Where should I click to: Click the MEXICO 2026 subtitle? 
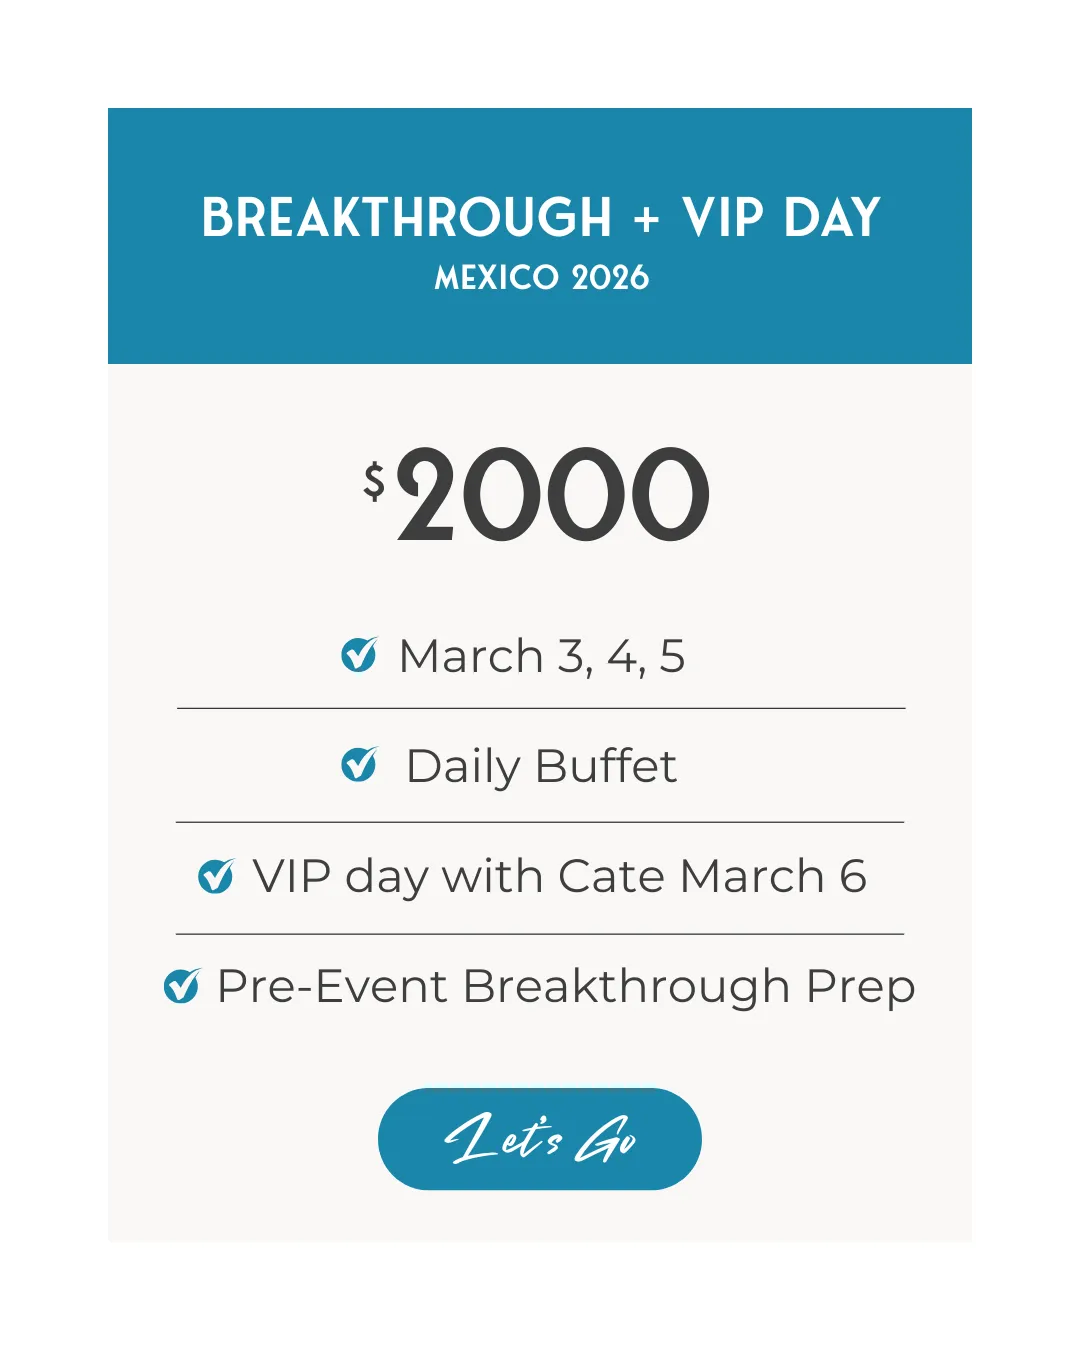click(541, 278)
